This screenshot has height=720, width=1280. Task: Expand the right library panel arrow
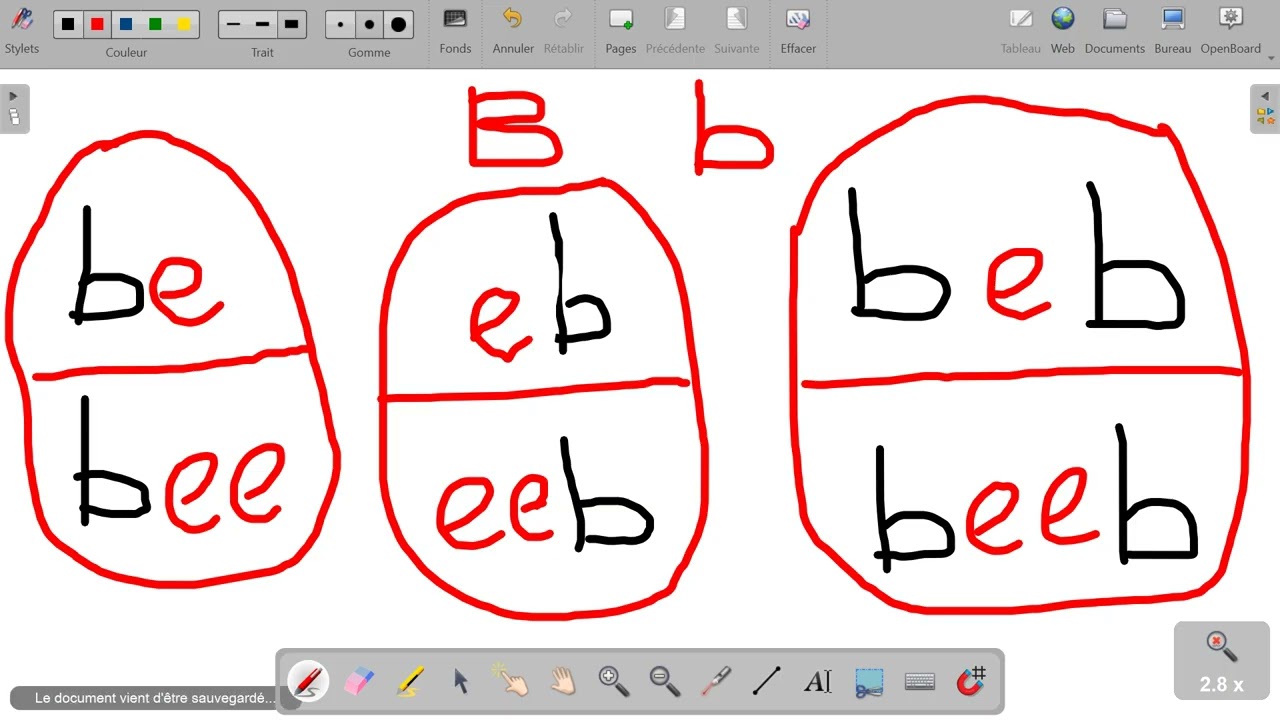click(x=1265, y=96)
